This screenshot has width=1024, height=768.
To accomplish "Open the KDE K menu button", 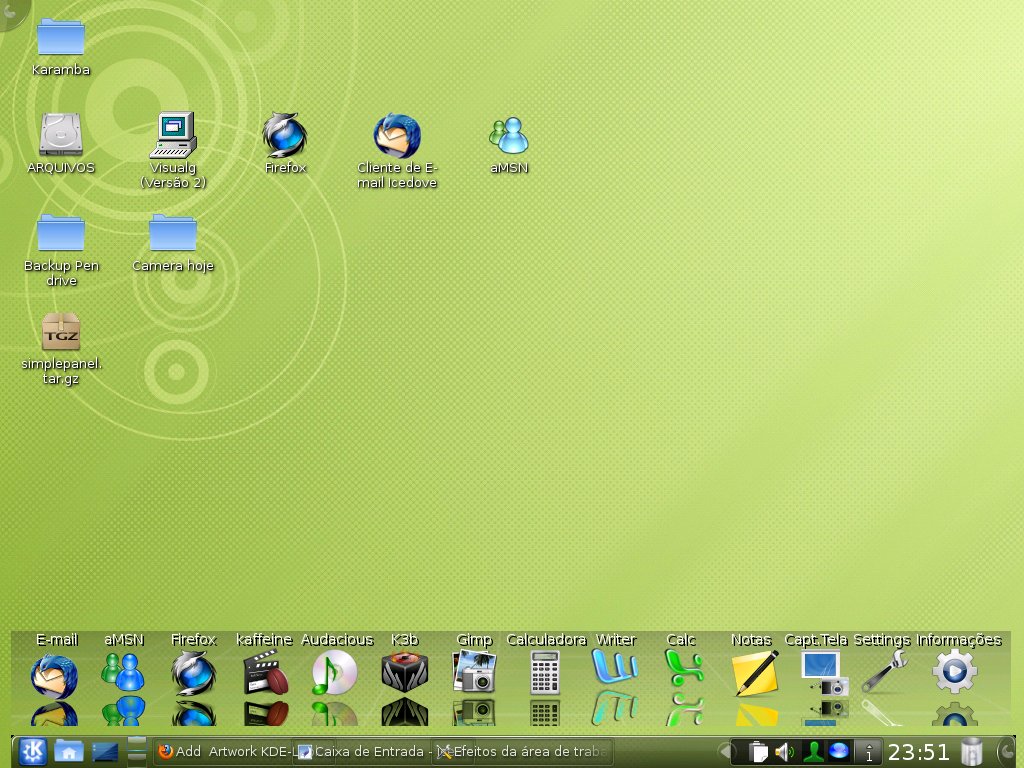I will point(32,752).
